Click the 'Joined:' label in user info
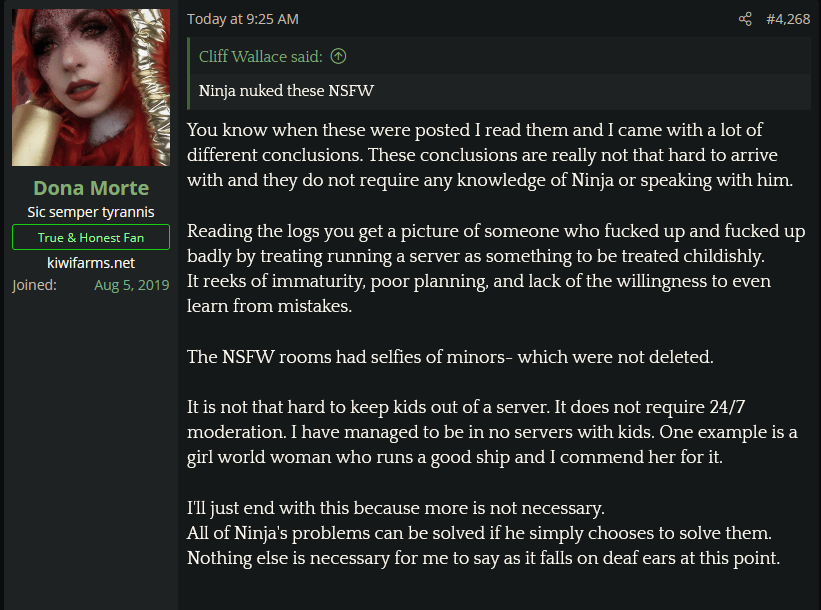This screenshot has height=610, width=821. [x=35, y=285]
